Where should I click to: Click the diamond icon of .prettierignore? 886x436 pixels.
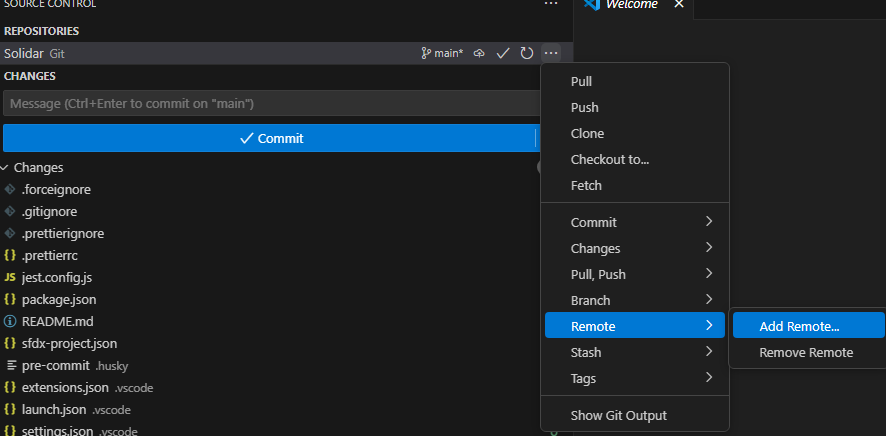[10, 233]
